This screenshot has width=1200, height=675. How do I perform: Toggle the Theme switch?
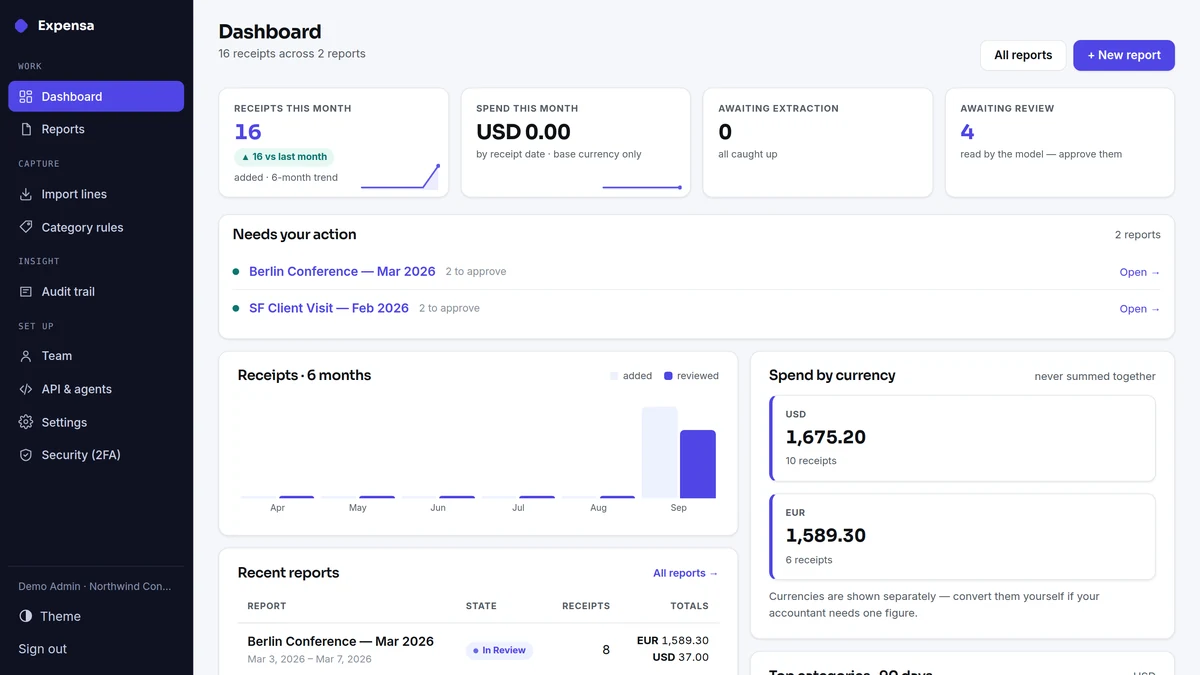point(96,616)
